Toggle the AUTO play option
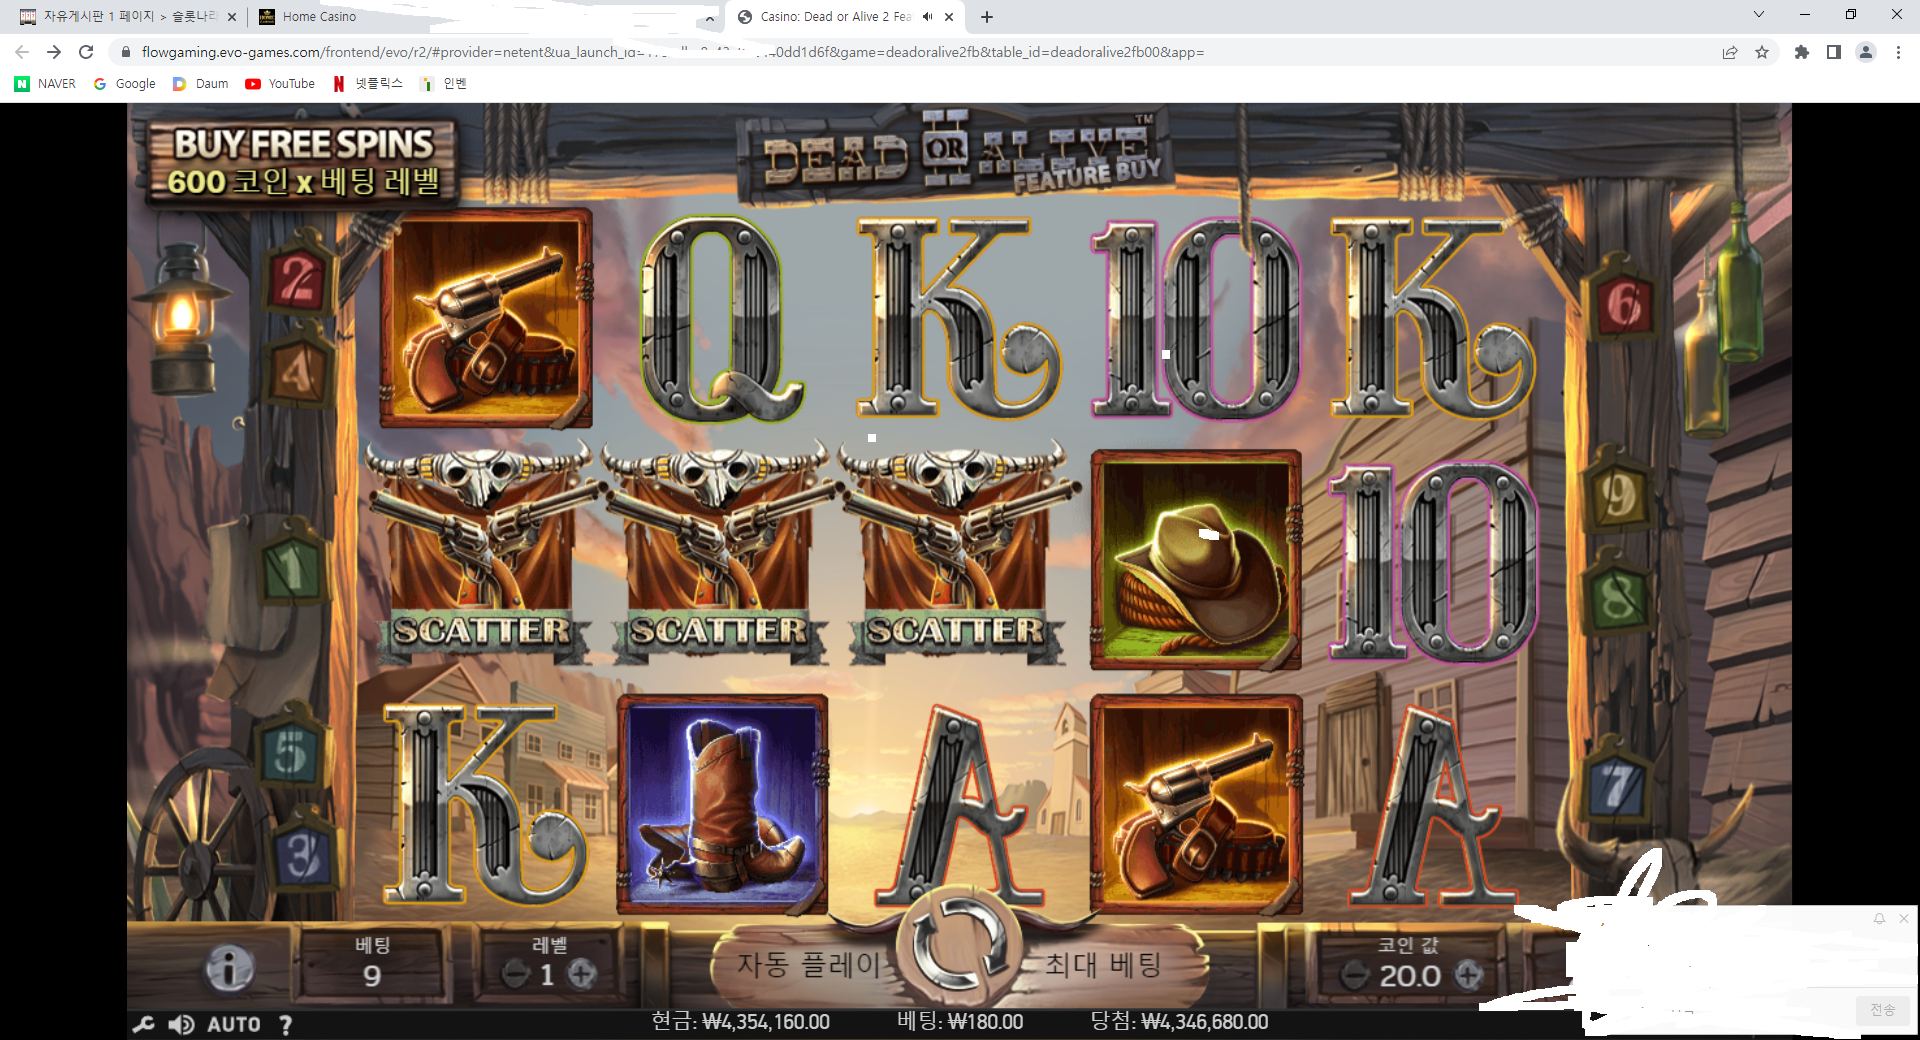The image size is (1920, 1040). 234,1024
